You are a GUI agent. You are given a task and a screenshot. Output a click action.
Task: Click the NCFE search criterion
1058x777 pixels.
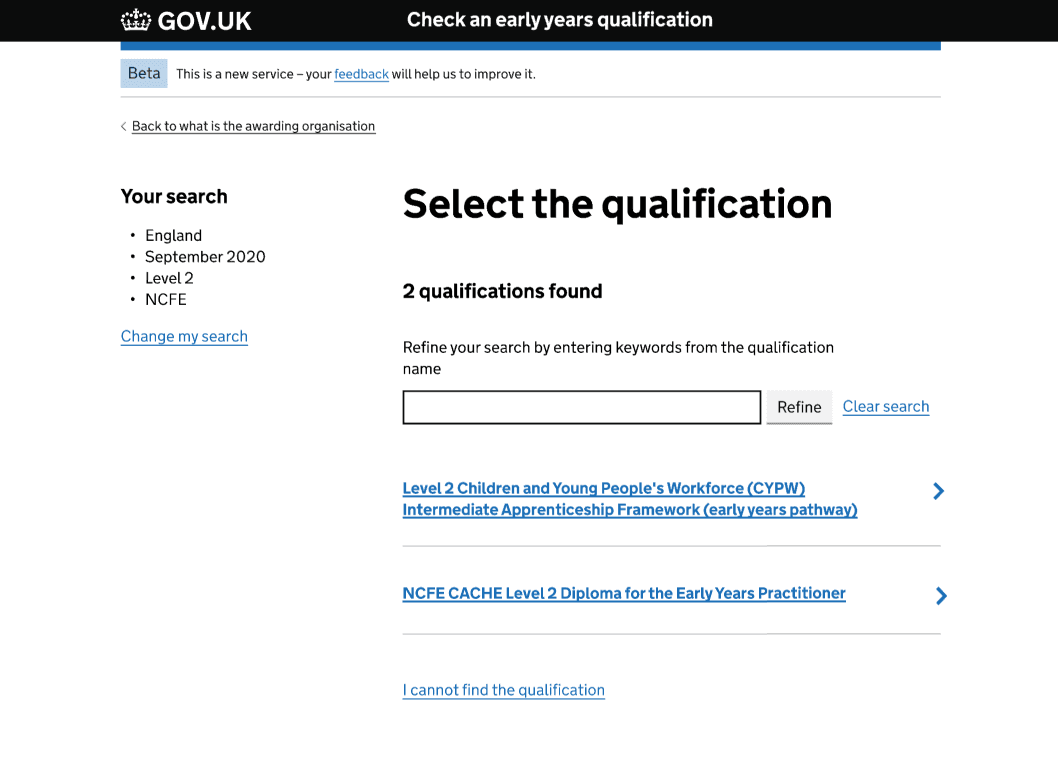(x=166, y=299)
